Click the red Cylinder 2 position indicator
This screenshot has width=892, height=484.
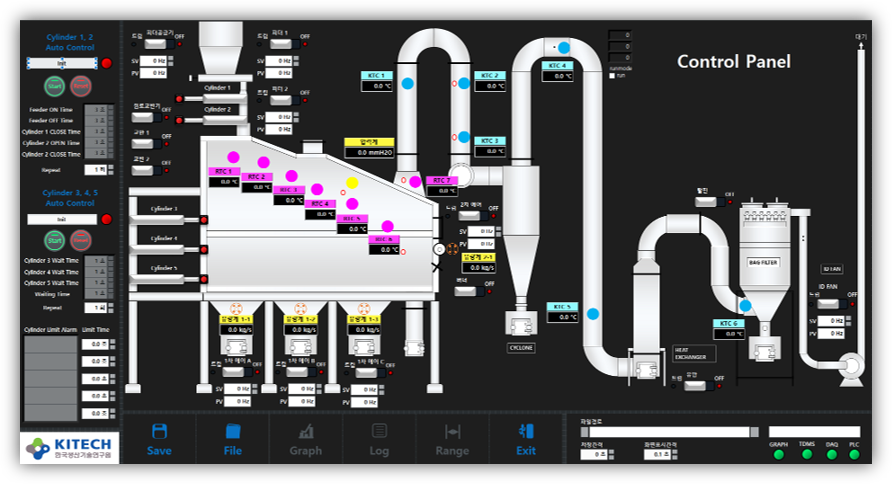[x=179, y=120]
